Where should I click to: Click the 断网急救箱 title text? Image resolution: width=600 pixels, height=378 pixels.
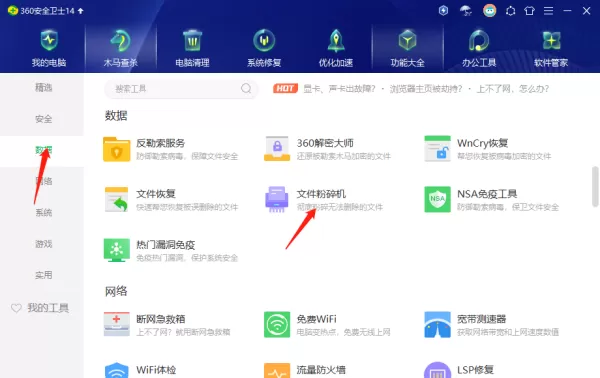[x=161, y=319]
